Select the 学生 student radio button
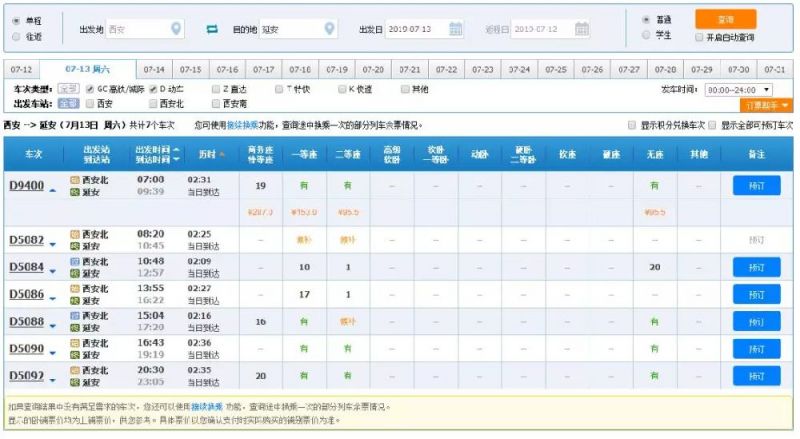 [646, 35]
